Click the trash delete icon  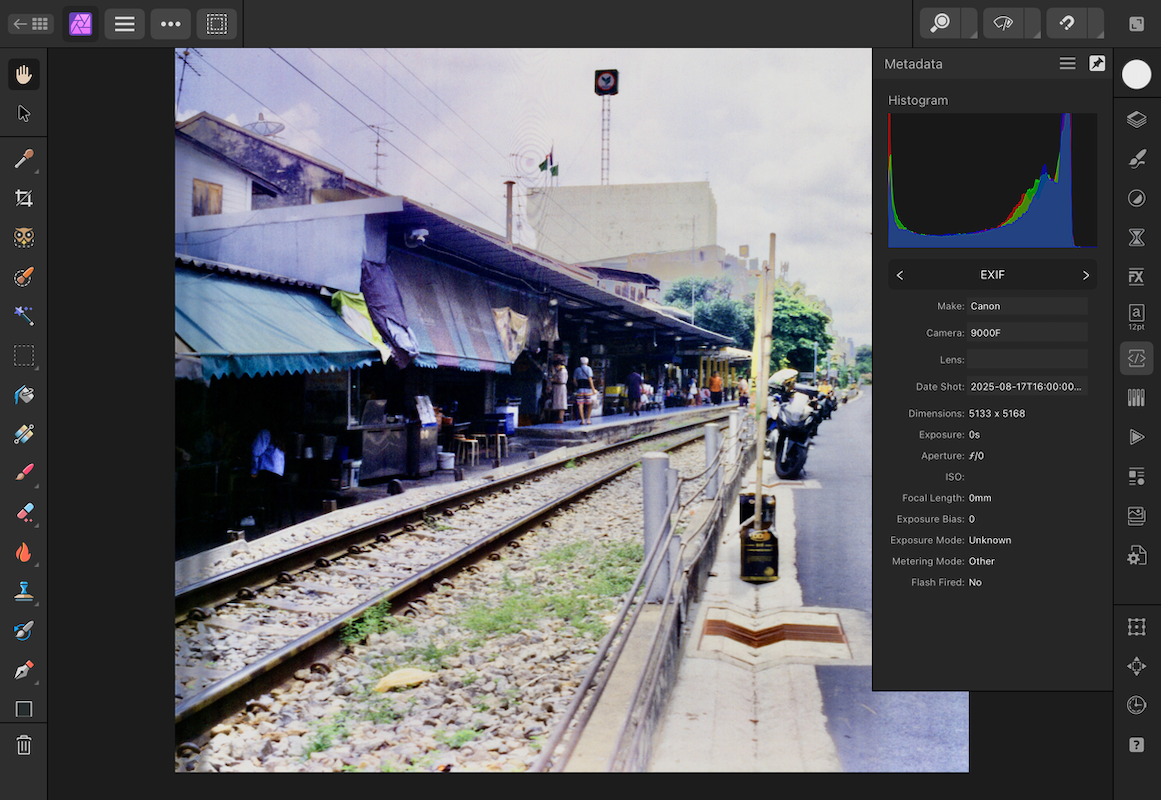pos(24,745)
